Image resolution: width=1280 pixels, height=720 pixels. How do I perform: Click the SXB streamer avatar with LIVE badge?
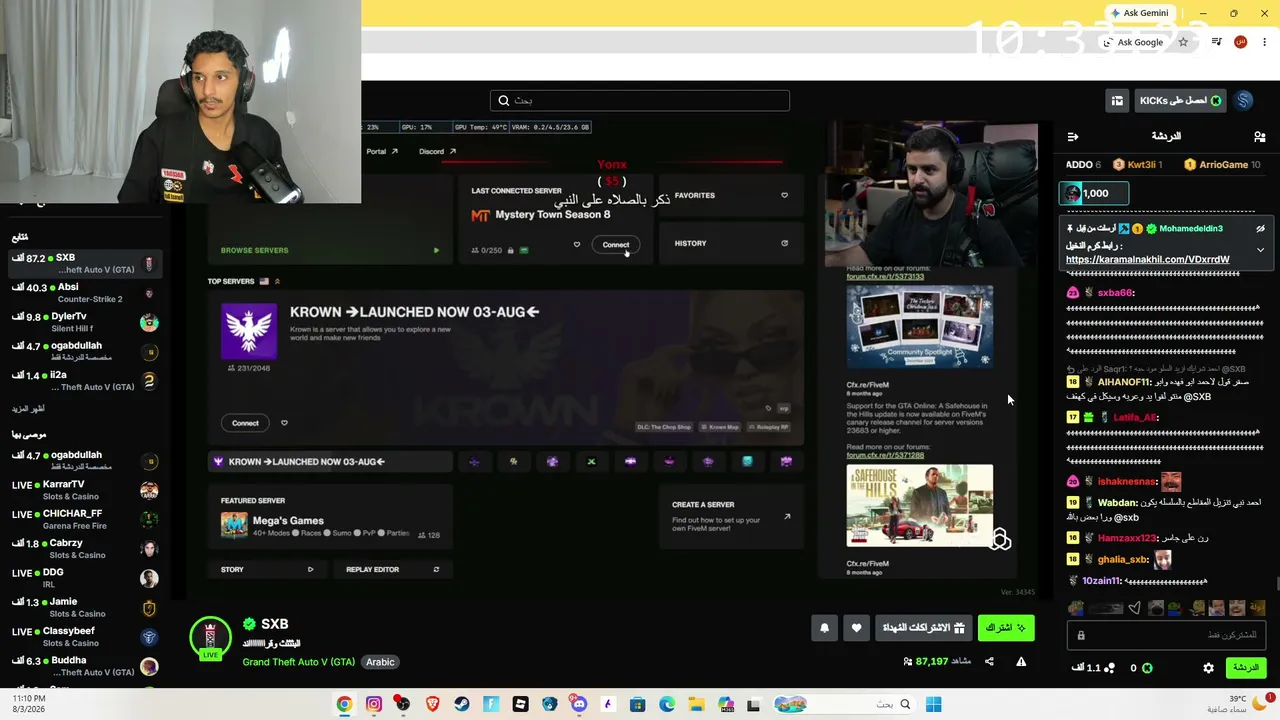point(210,638)
